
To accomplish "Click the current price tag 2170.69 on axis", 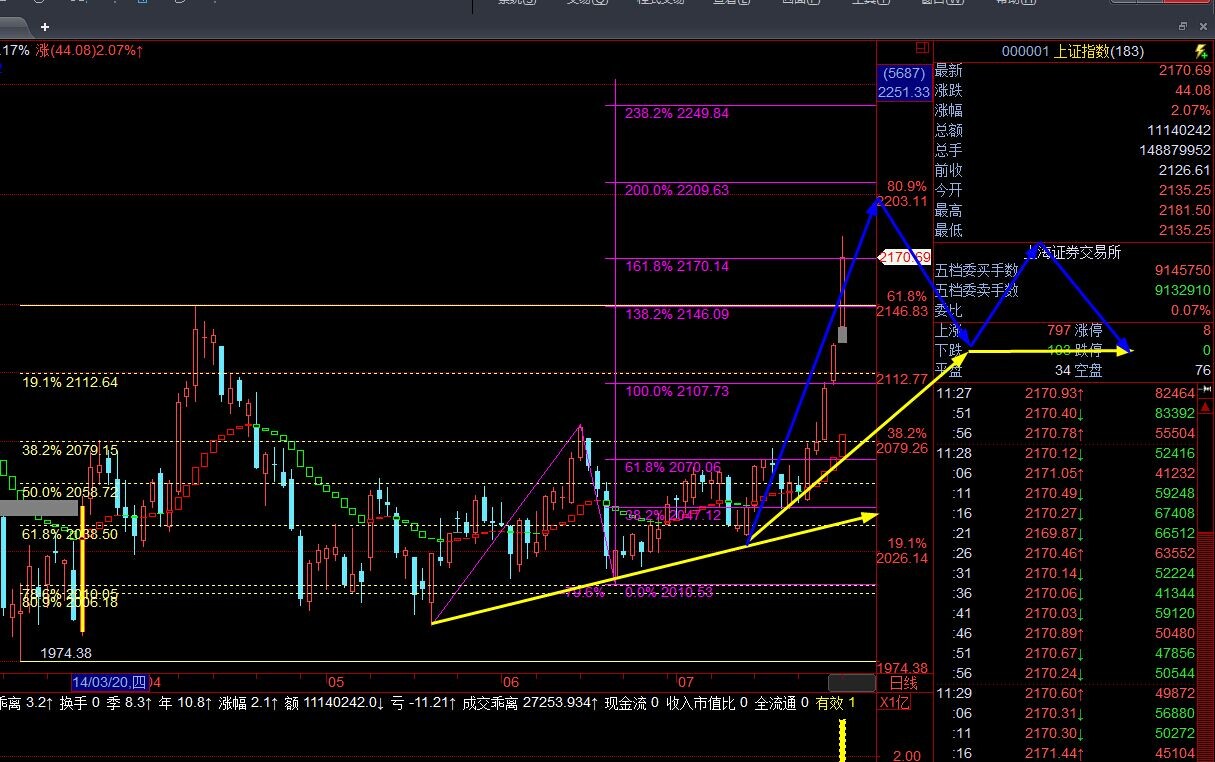I will tap(904, 257).
